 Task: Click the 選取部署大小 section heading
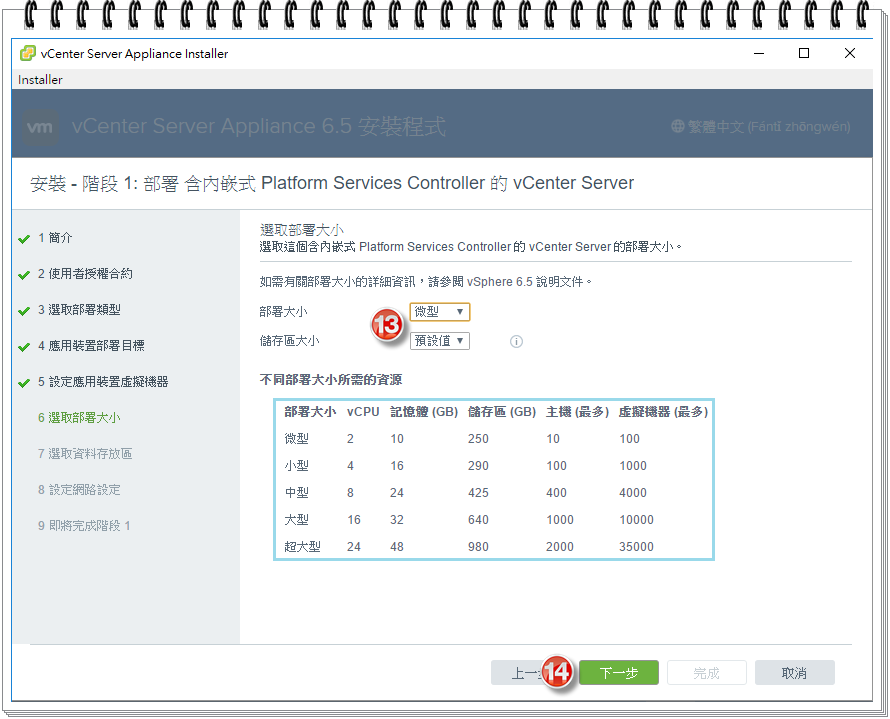click(302, 230)
